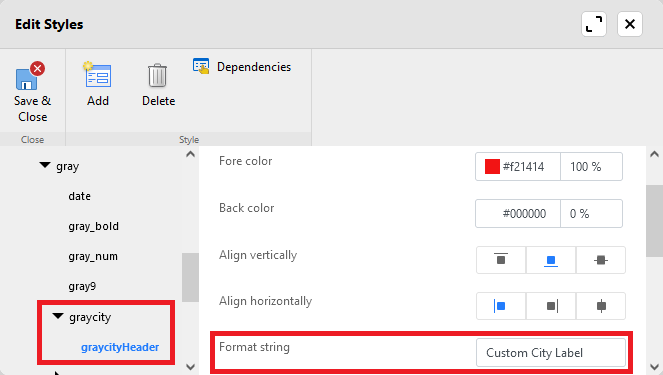This screenshot has width=663, height=375.
Task: Edit Back color opacity 0 %
Action: point(591,214)
